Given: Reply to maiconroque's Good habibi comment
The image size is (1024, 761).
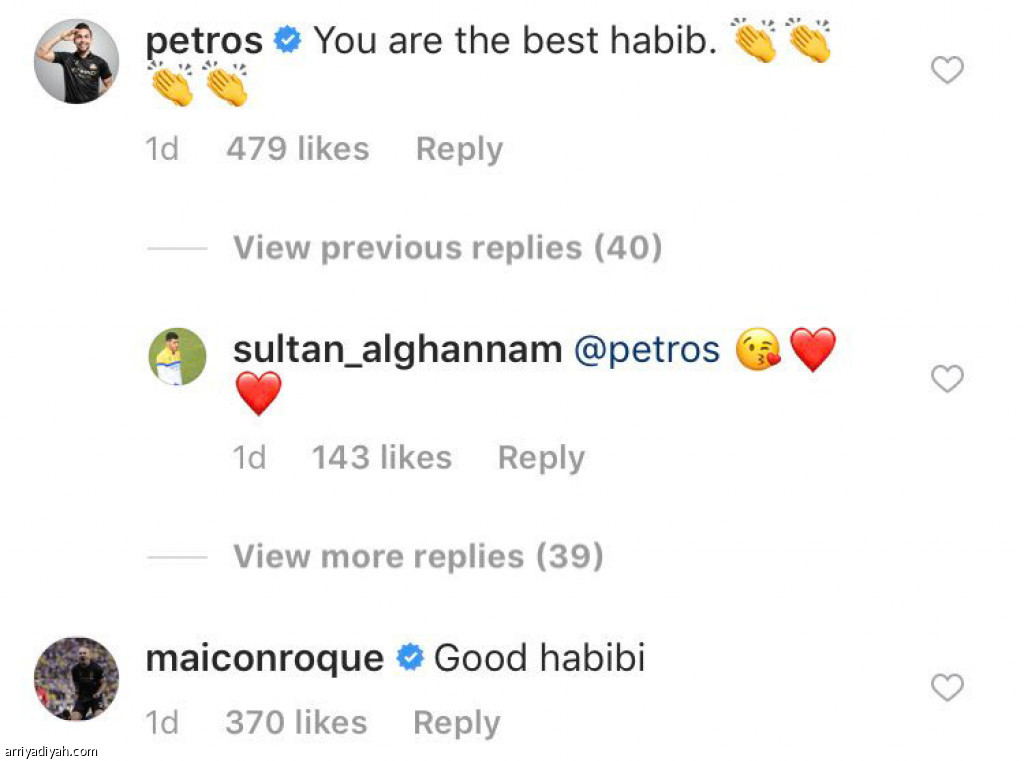Looking at the screenshot, I should 456,723.
